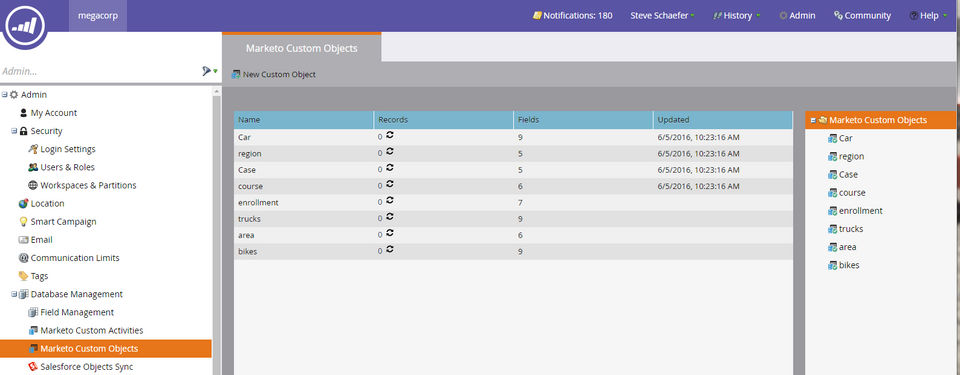Viewport: 960px width, 375px height.
Task: Click the Location globe icon
Action: pyautogui.click(x=23, y=203)
